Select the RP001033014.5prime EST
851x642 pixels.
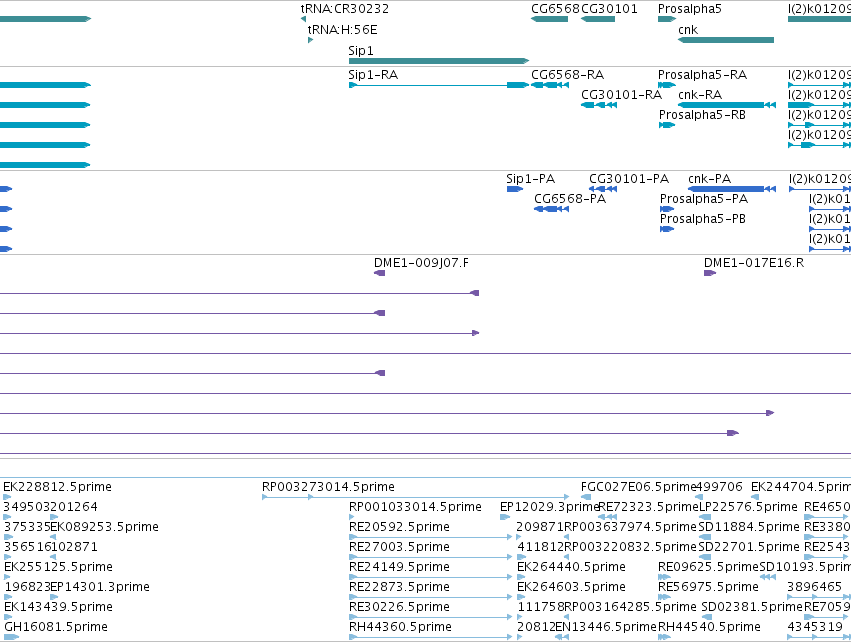click(x=353, y=517)
